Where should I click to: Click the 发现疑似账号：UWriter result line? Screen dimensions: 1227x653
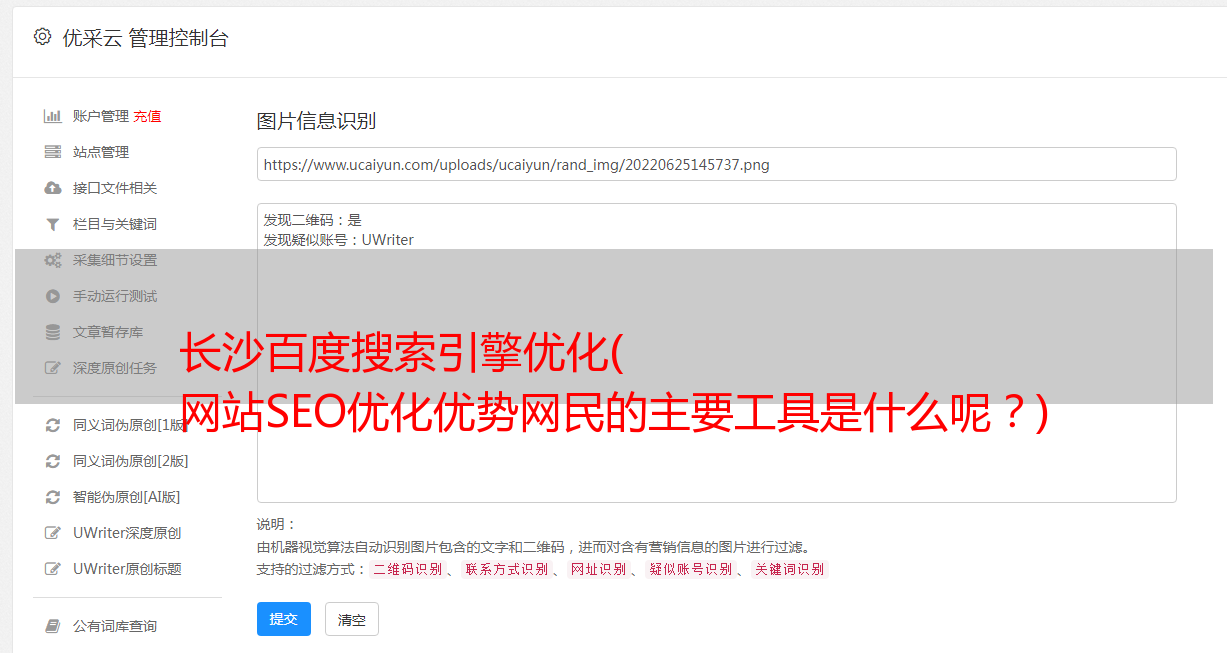[338, 240]
